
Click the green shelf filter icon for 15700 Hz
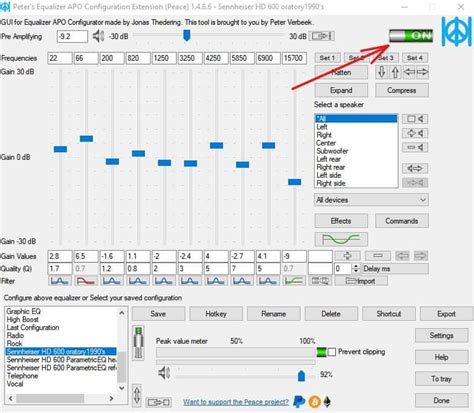pos(294,281)
